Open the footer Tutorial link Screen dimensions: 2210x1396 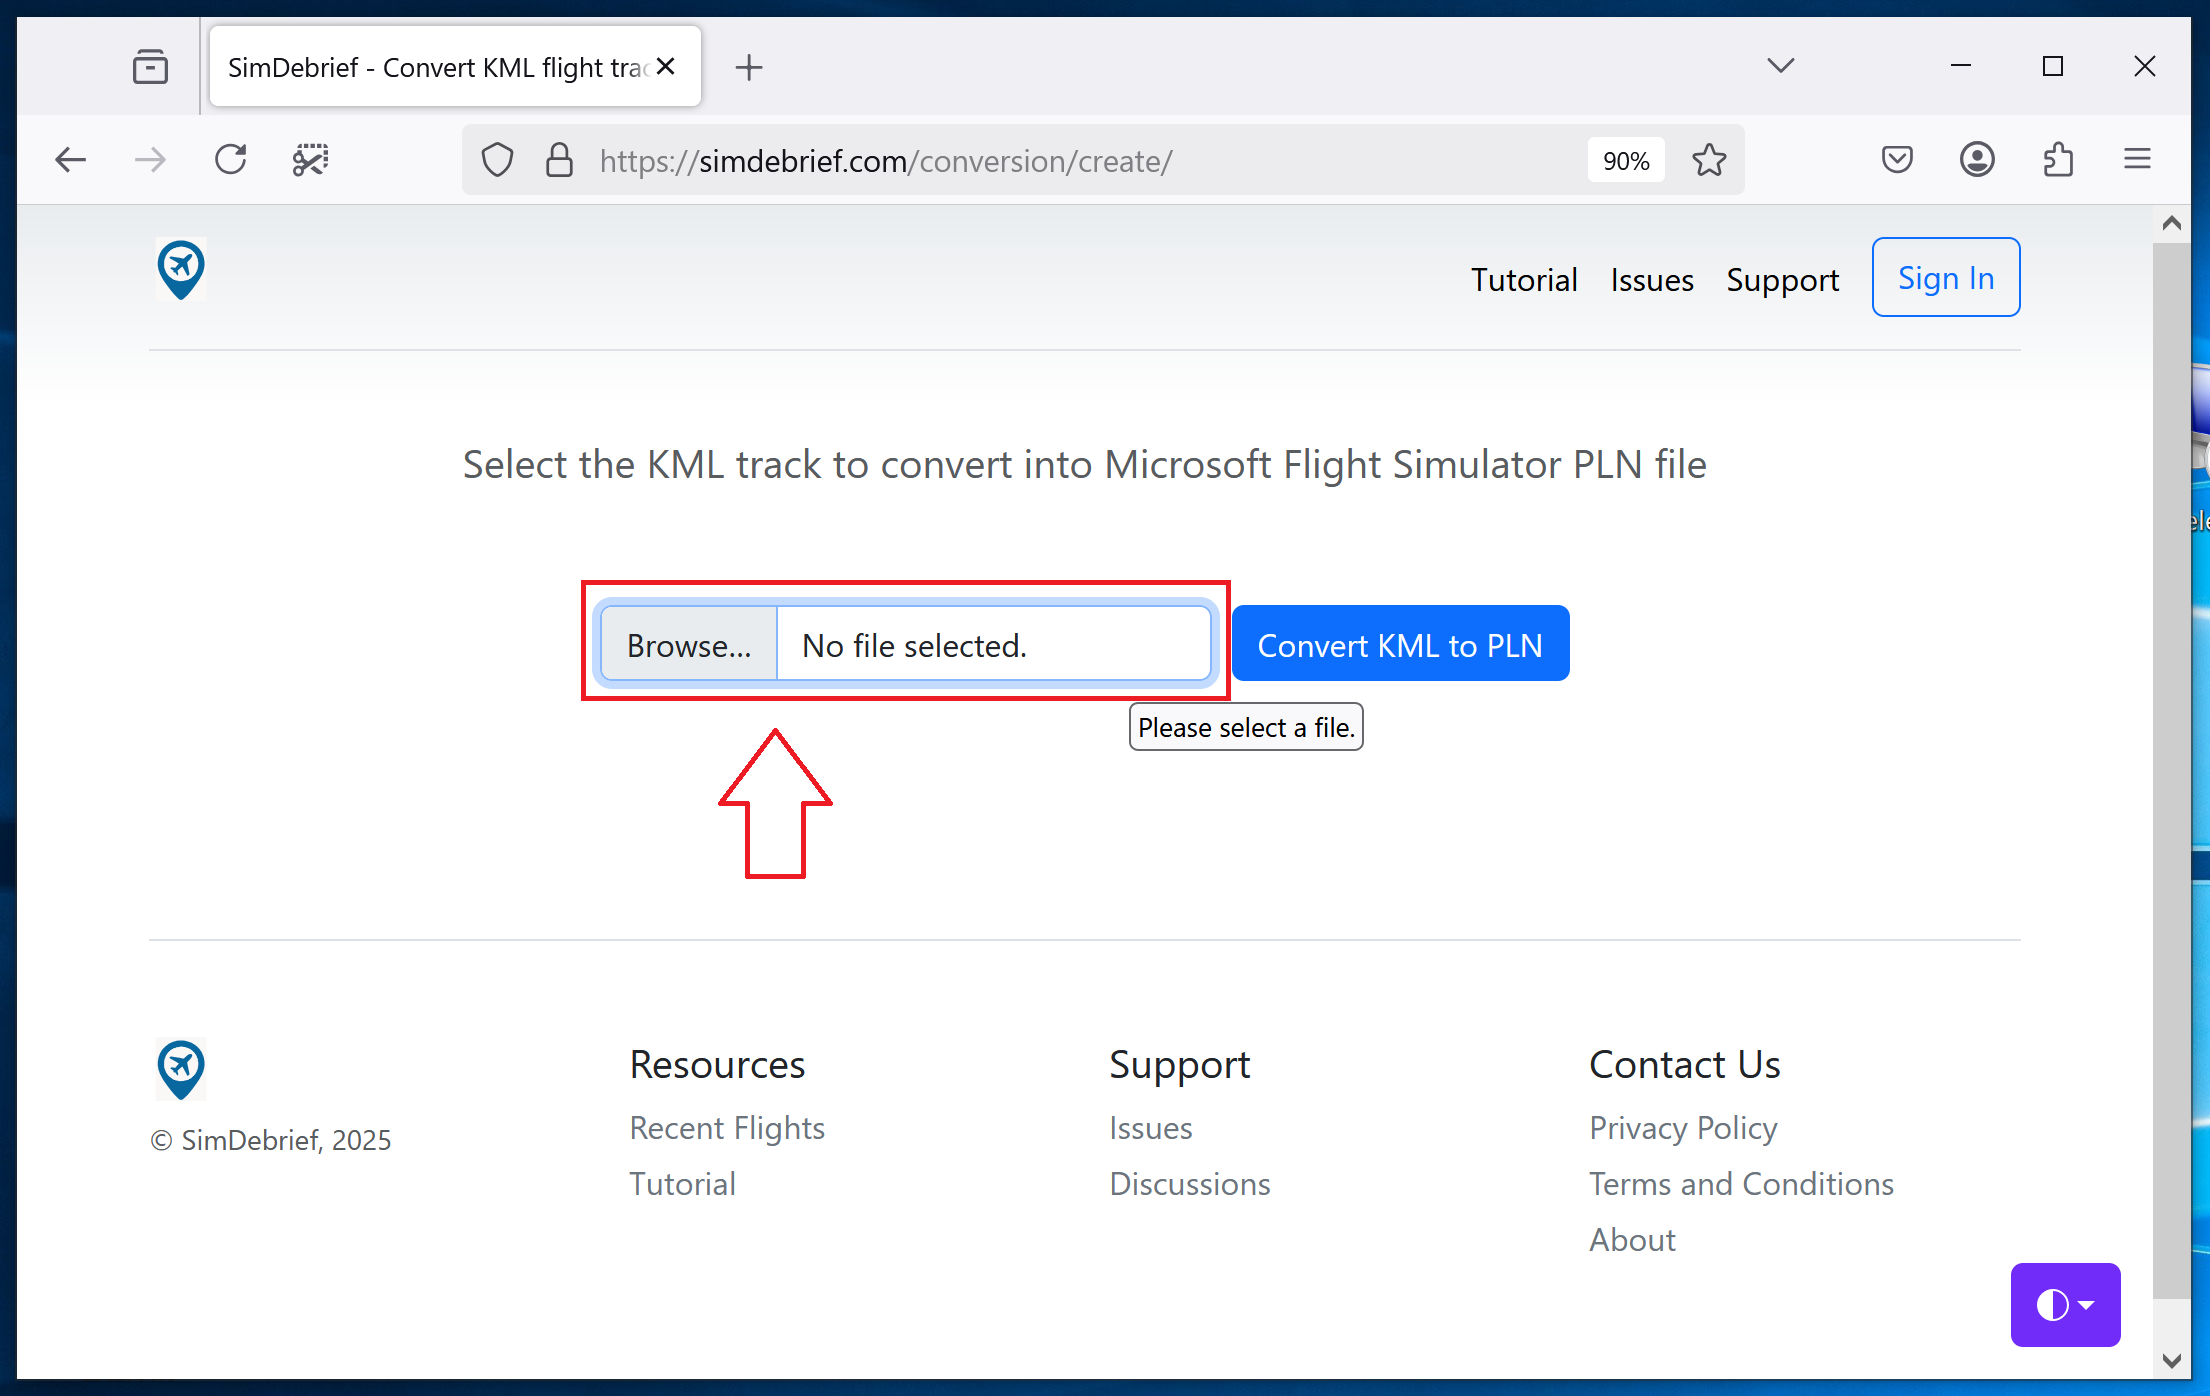pos(682,1184)
